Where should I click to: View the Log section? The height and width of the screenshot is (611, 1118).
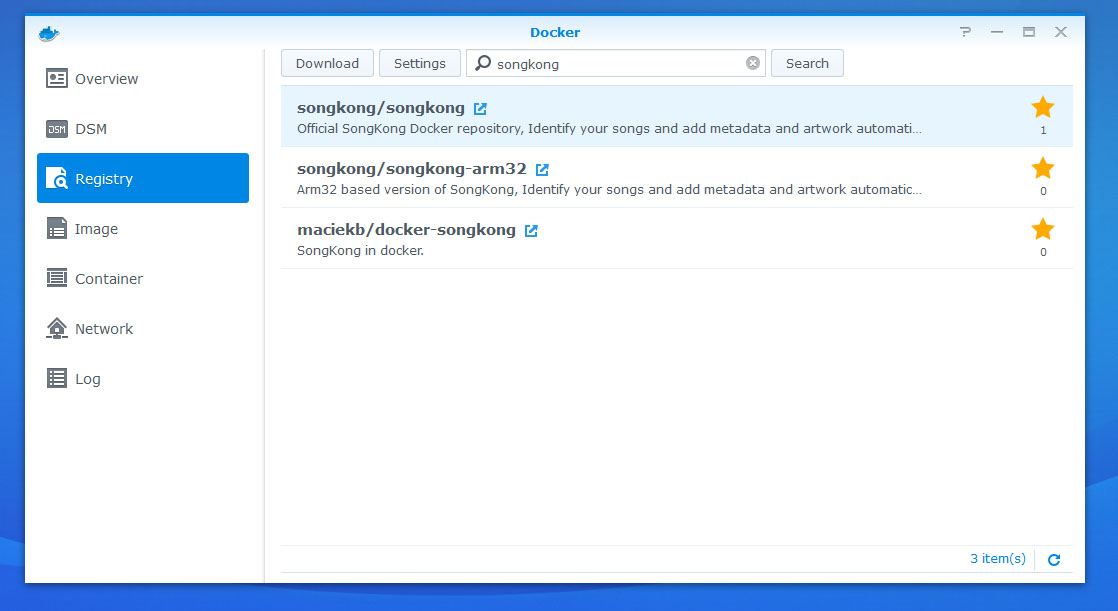[143, 378]
